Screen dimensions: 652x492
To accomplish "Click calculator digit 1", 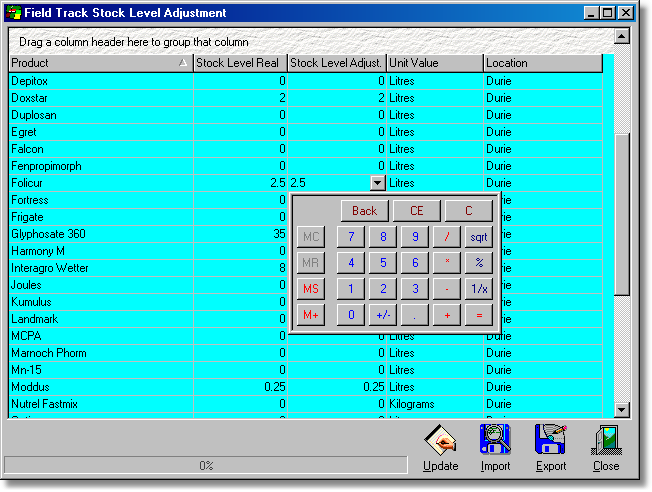I will point(351,289).
